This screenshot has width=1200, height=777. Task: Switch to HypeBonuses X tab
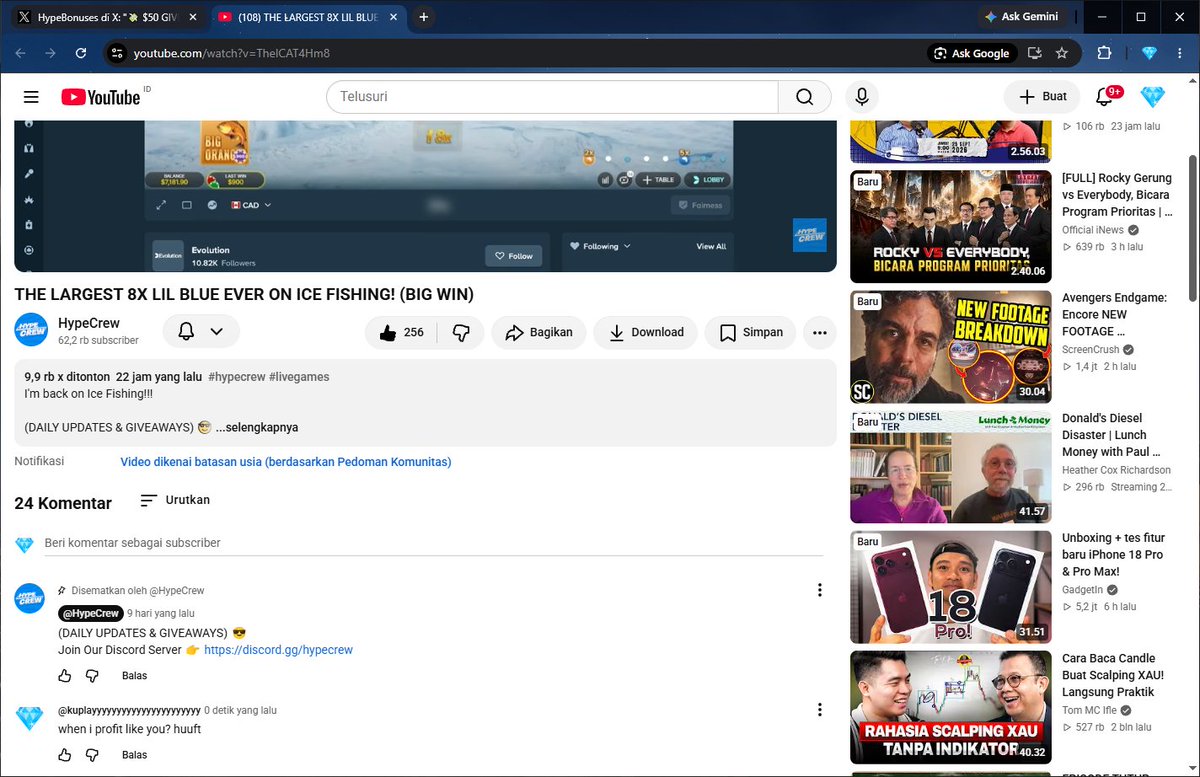pyautogui.click(x=106, y=17)
